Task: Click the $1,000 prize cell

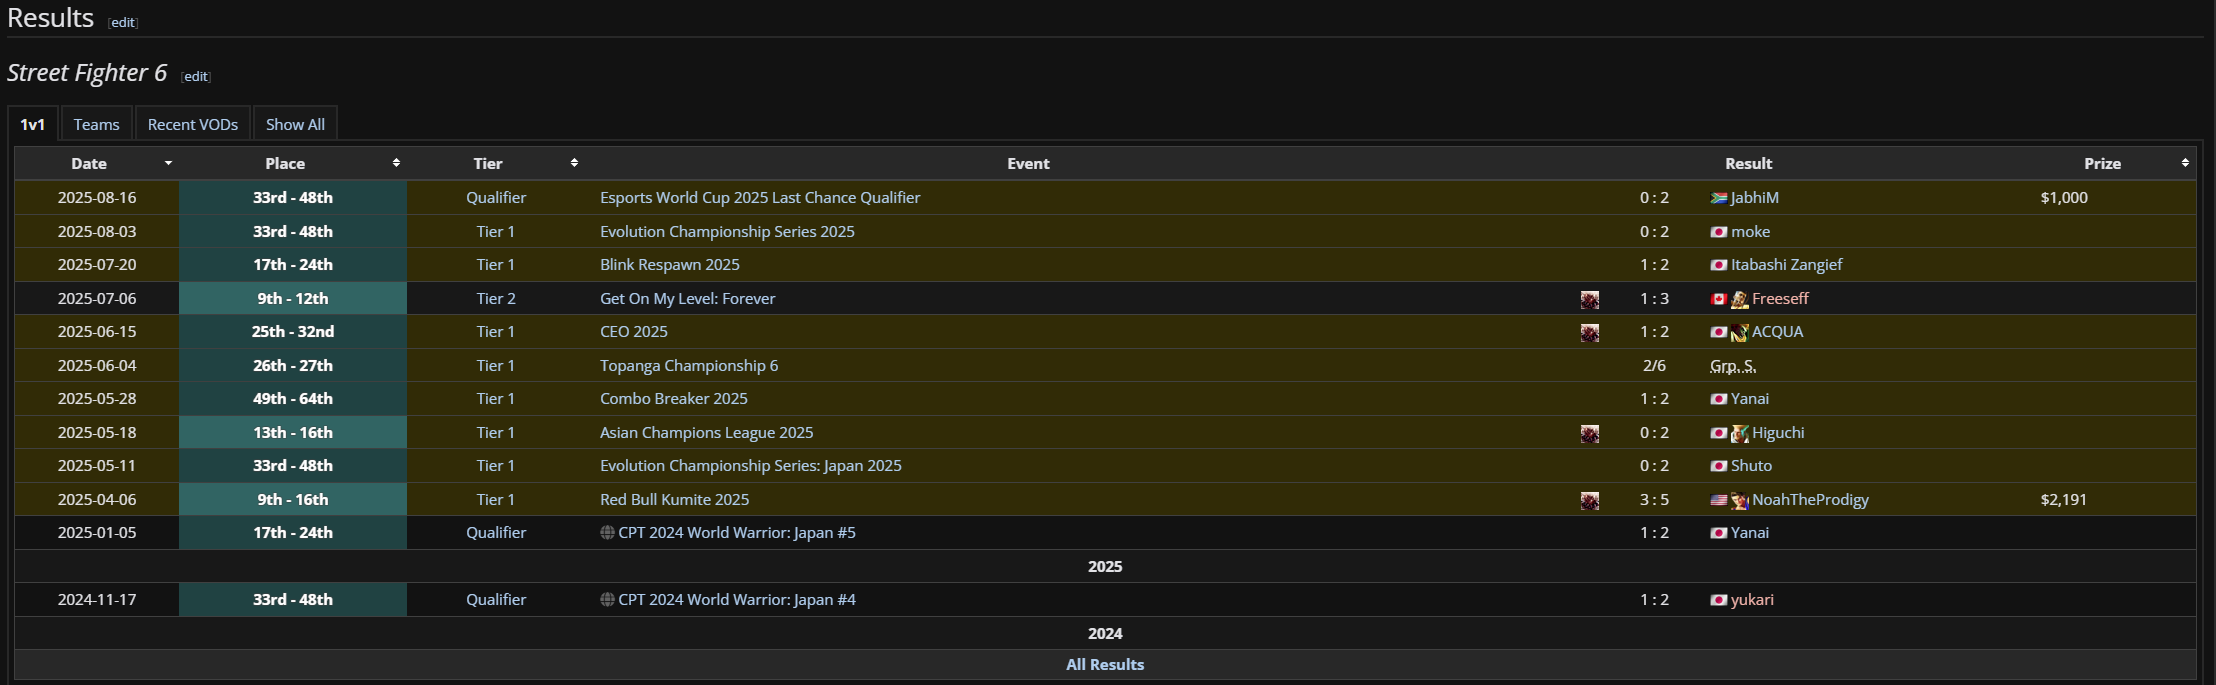Action: (2064, 198)
